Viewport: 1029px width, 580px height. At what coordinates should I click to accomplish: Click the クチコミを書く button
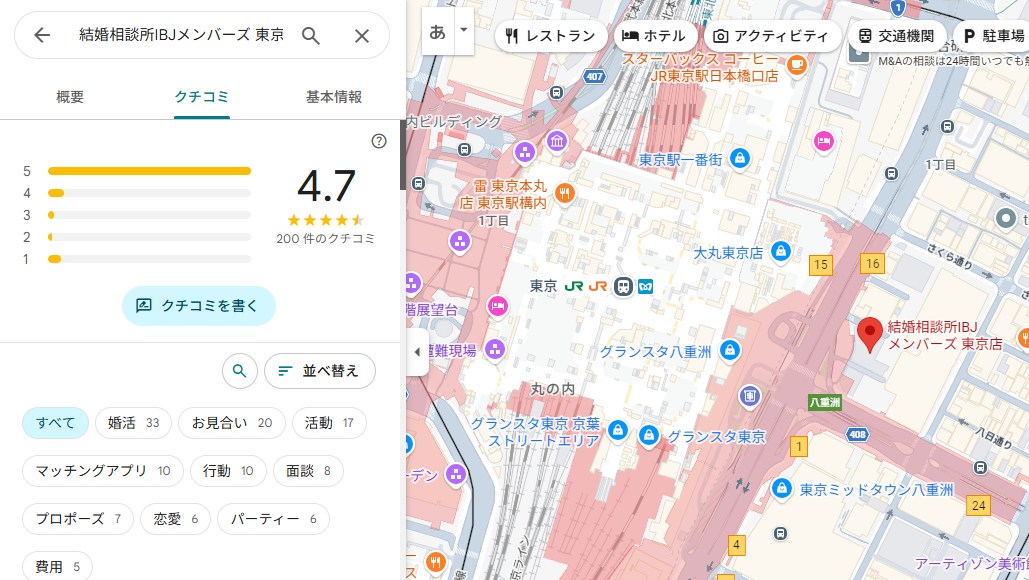click(198, 306)
